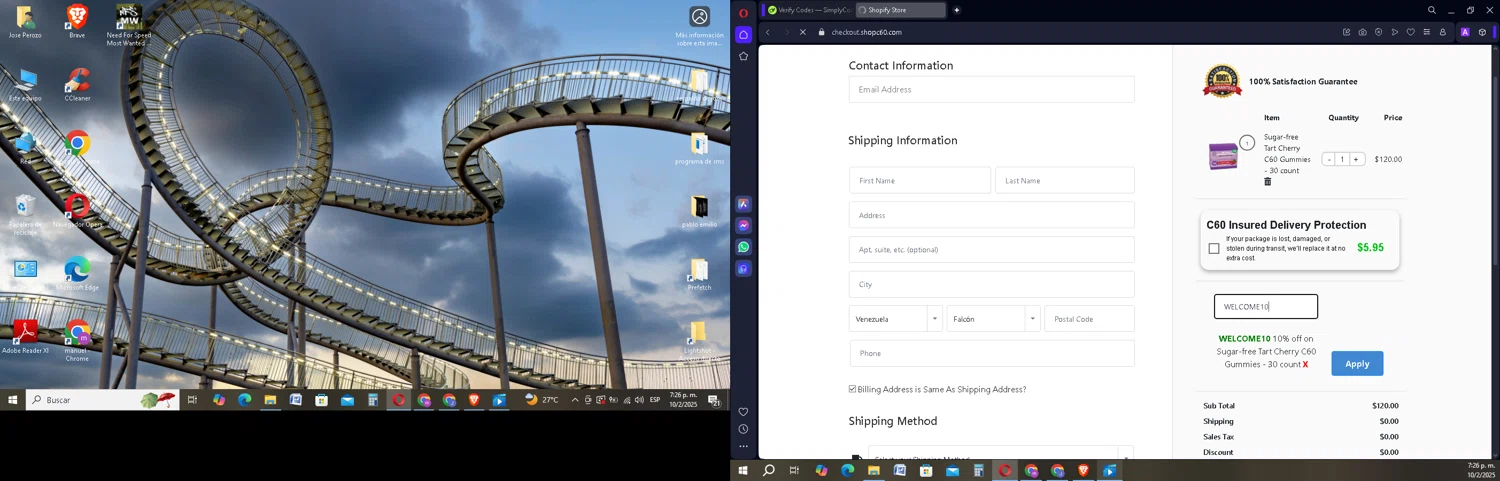This screenshot has width=1500, height=481.
Task: Open the history clock in Opera sidebar
Action: pyautogui.click(x=743, y=429)
